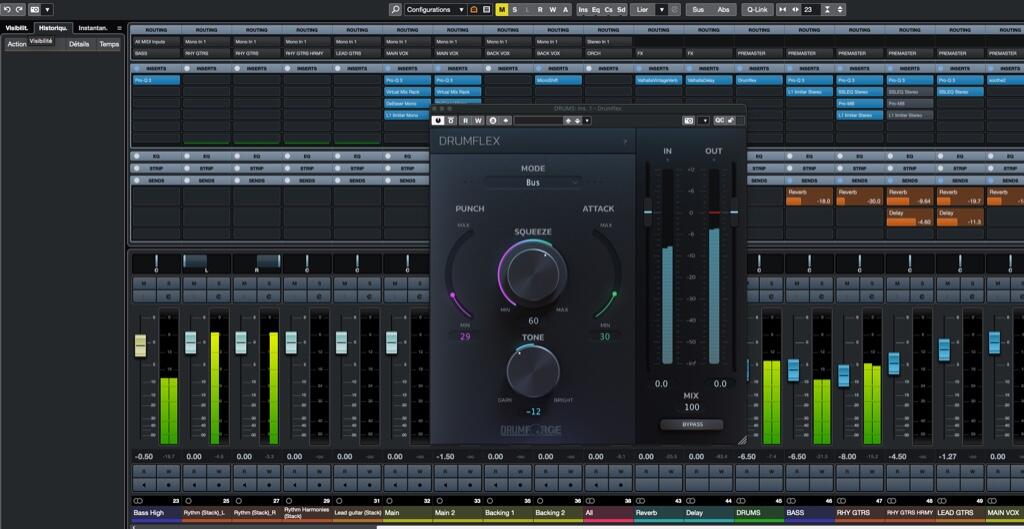Viewport: 1024px width, 529px height.
Task: Toggle Inserts section bypass on first channel
Action: click(137, 68)
